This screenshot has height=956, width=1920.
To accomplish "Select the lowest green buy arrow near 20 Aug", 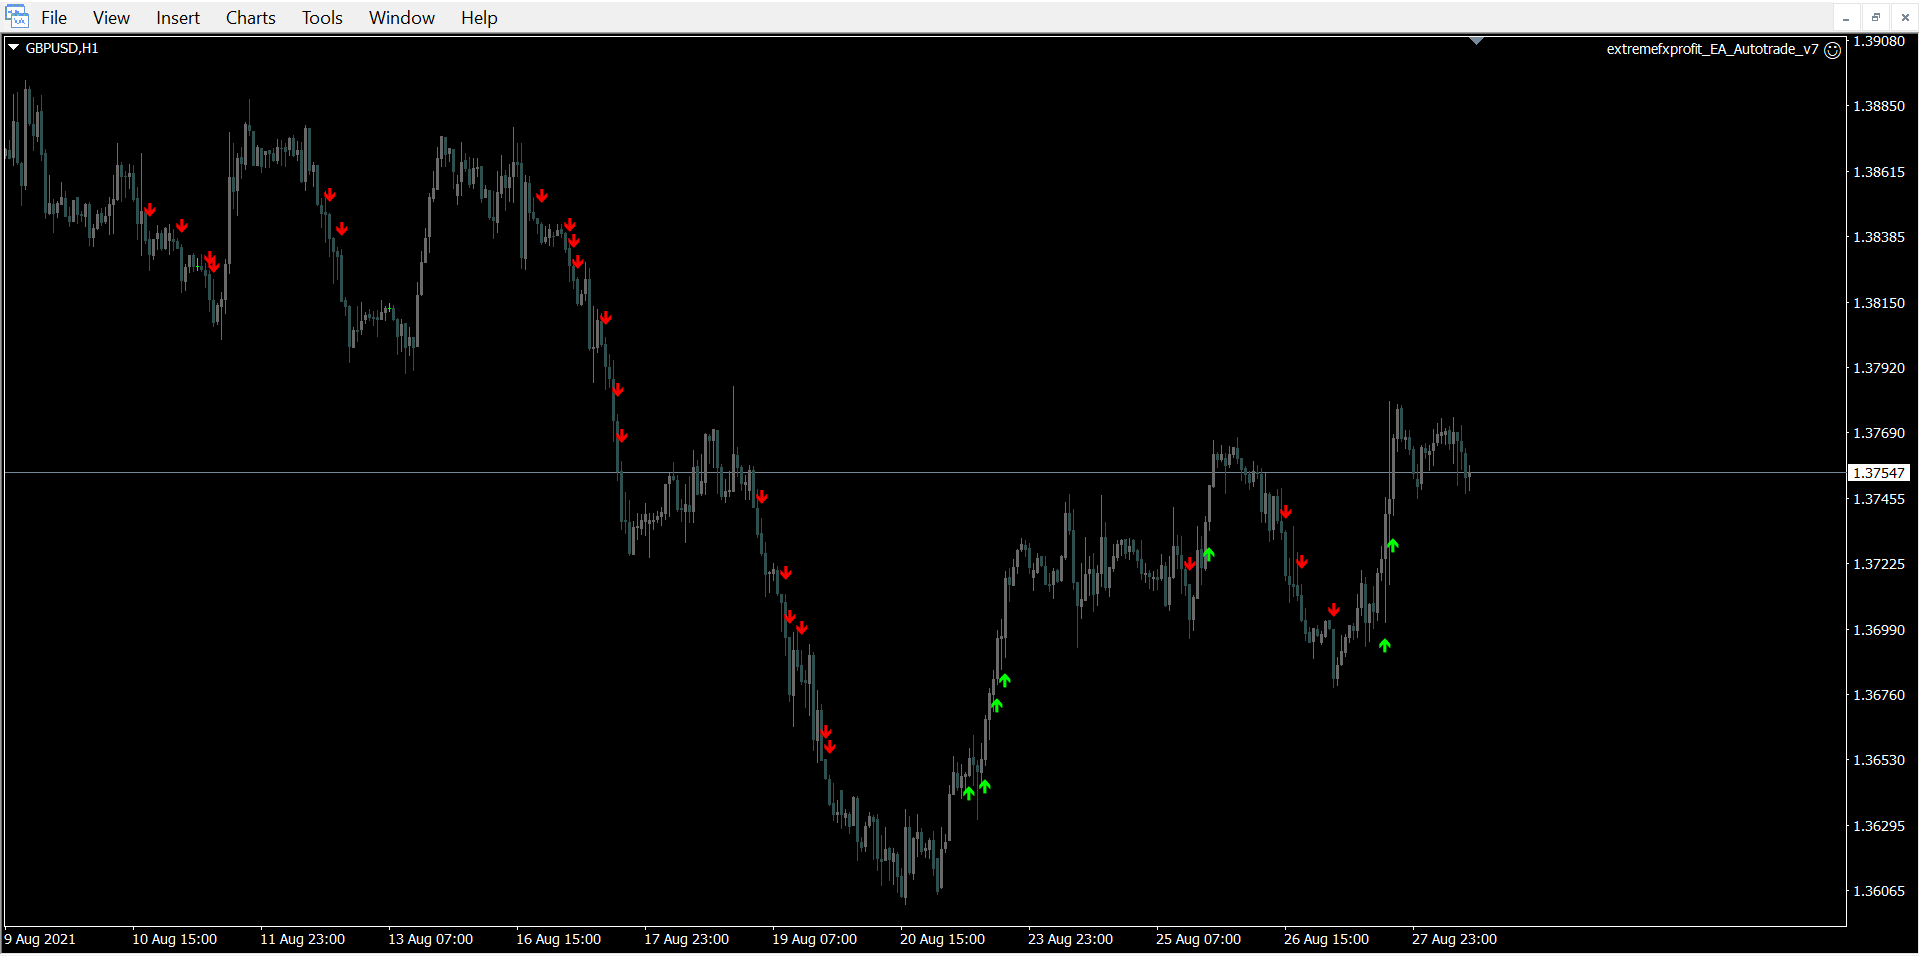I will tap(968, 793).
